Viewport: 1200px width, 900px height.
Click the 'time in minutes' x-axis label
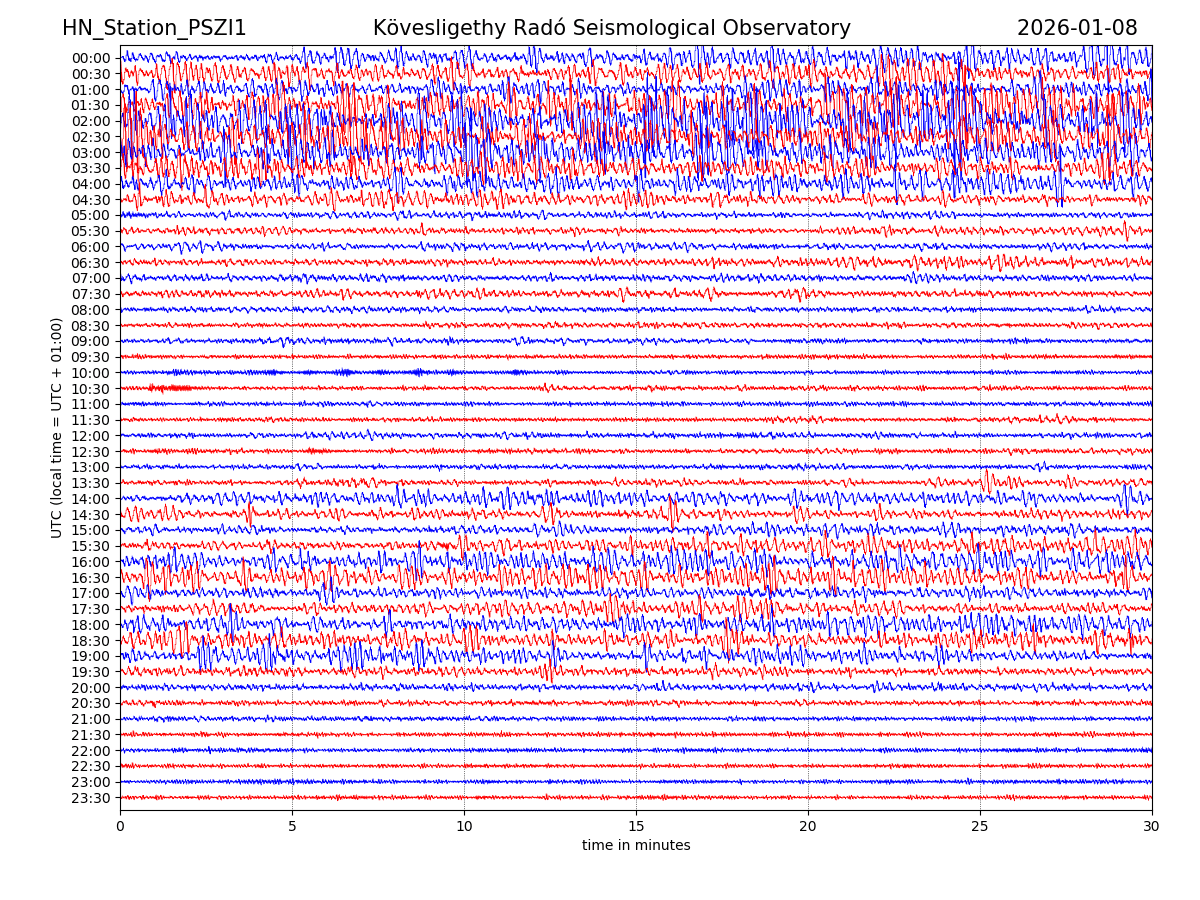tap(636, 846)
